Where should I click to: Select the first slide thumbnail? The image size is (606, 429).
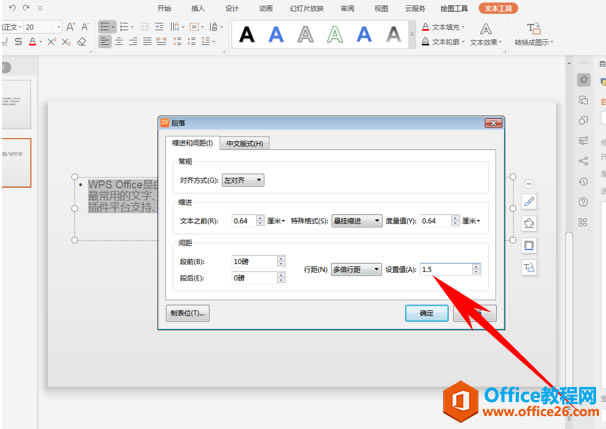(16, 104)
